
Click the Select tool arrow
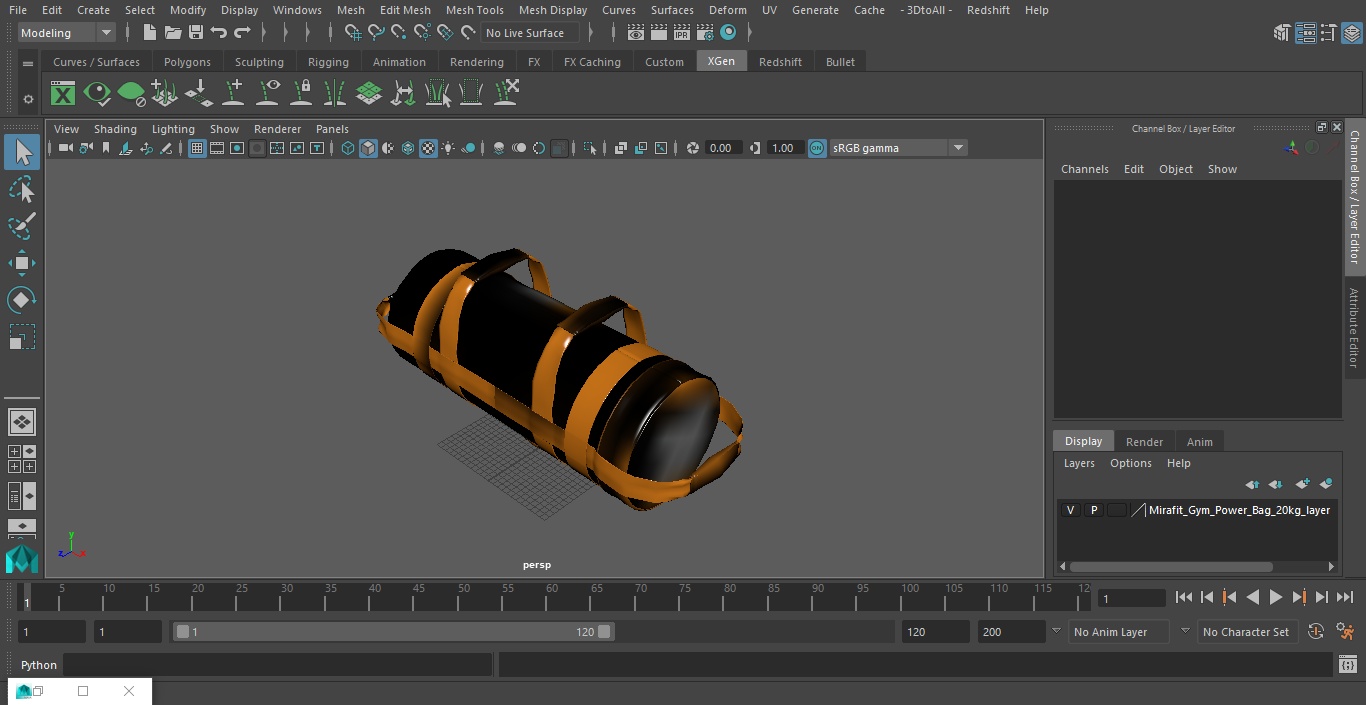22,152
